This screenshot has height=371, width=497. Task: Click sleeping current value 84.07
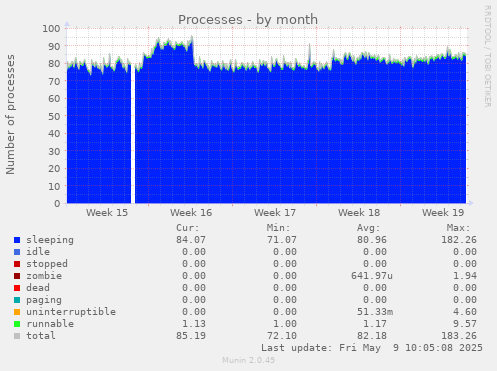point(191,240)
